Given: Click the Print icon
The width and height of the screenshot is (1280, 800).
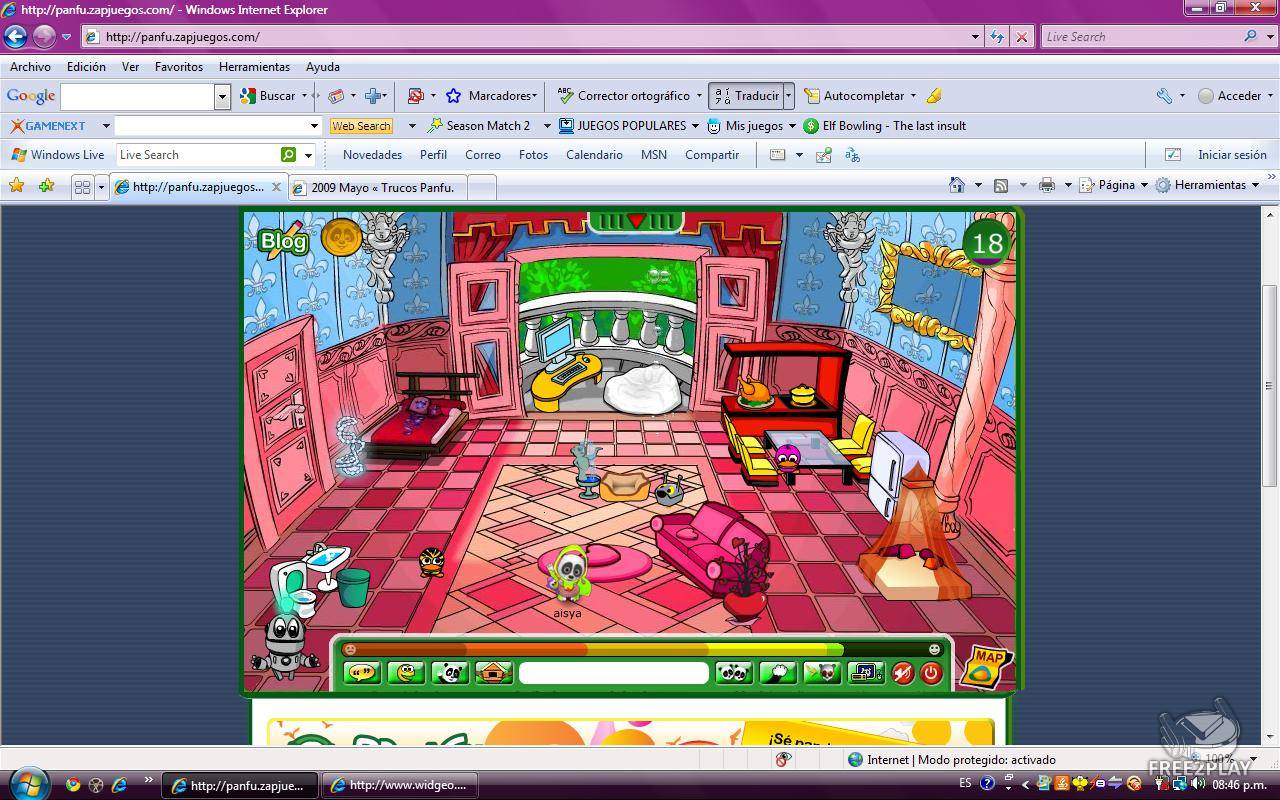Looking at the screenshot, I should click(1047, 185).
